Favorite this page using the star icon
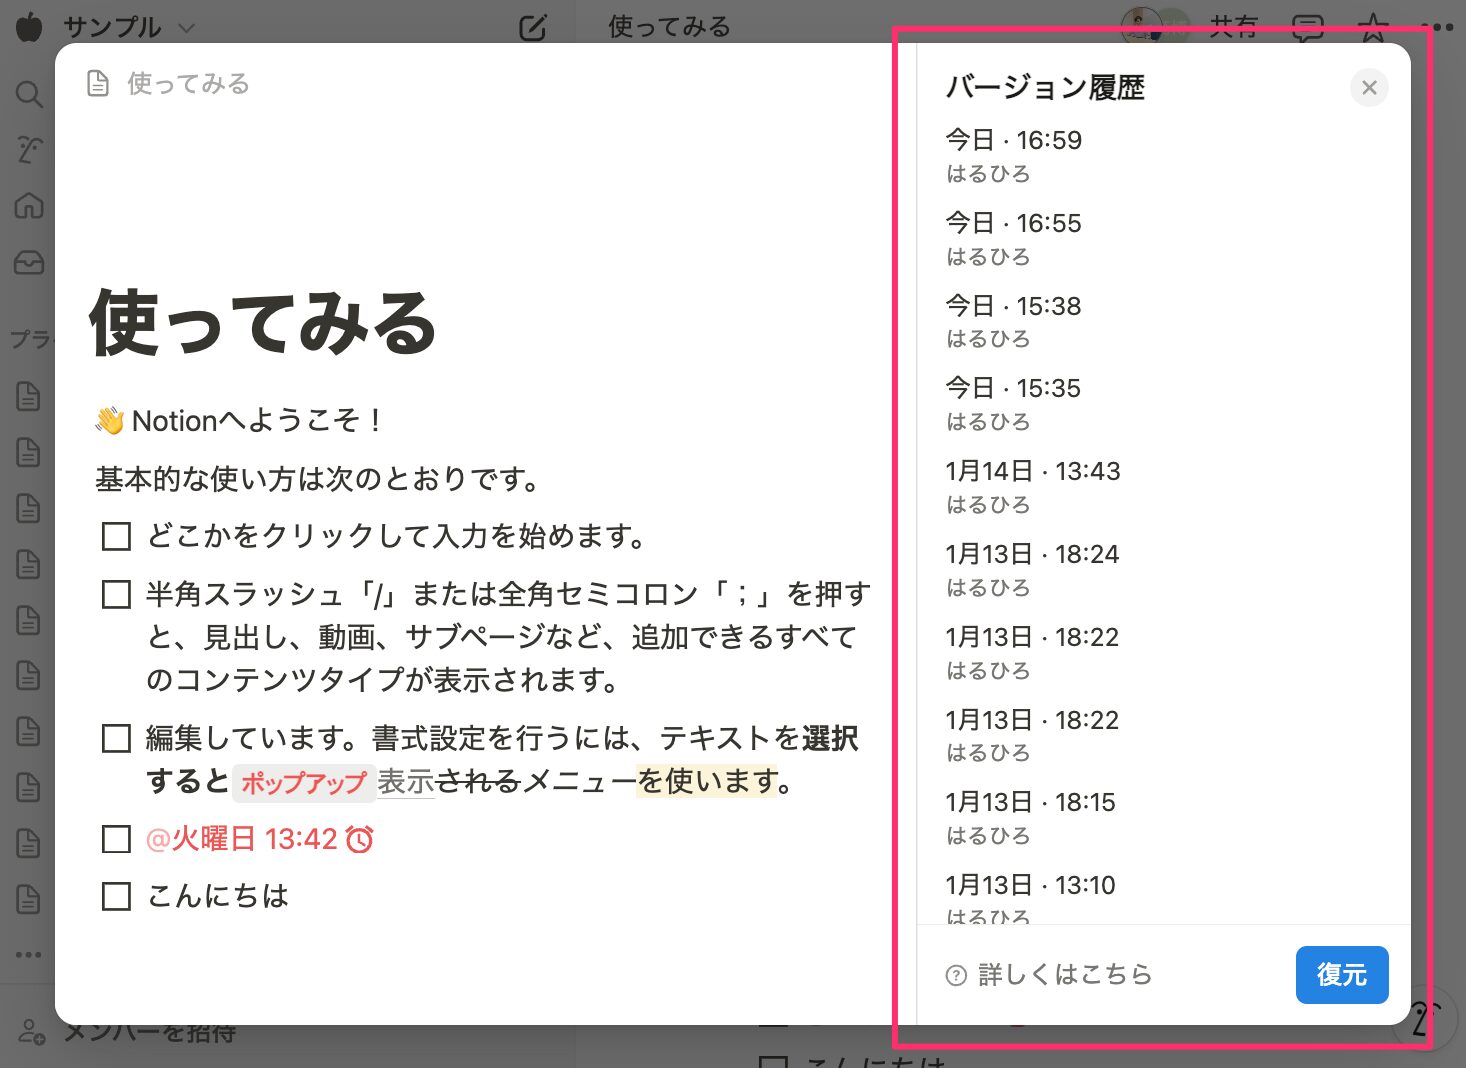The image size is (1466, 1068). tap(1373, 27)
